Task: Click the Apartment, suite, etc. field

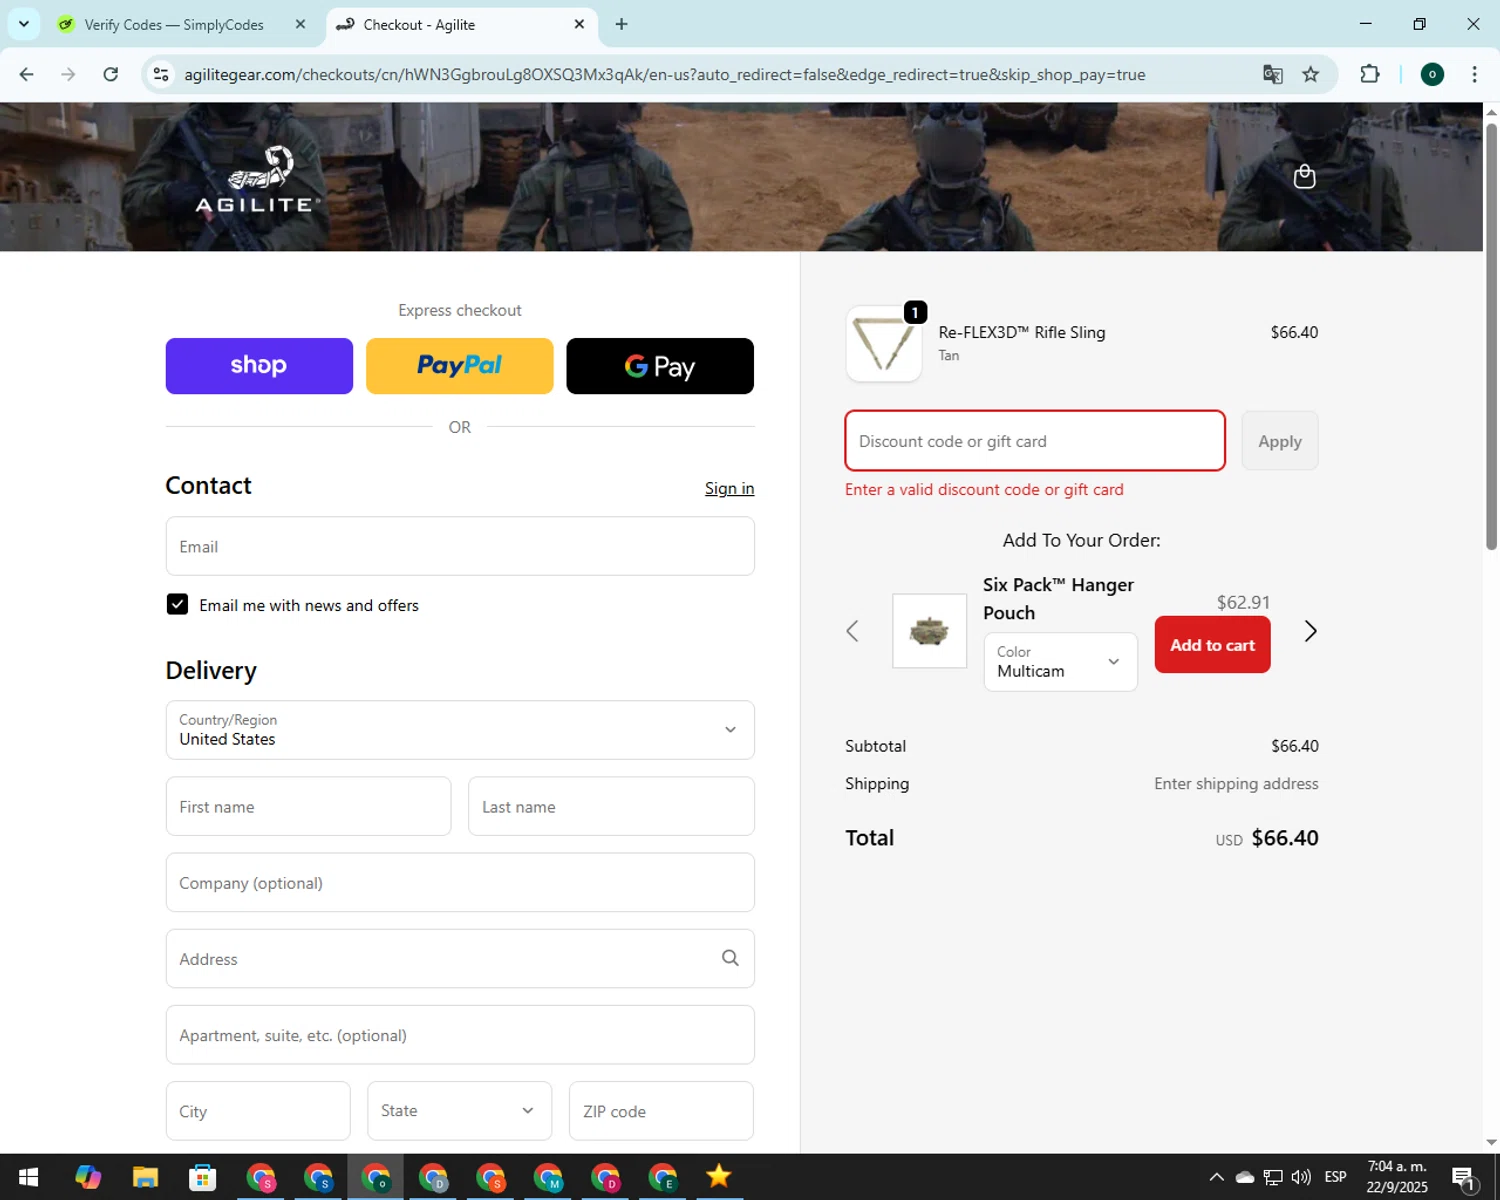Action: pos(460,1035)
